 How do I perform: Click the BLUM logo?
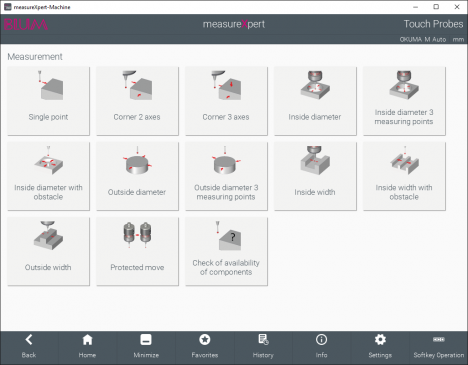pyautogui.click(x=26, y=25)
